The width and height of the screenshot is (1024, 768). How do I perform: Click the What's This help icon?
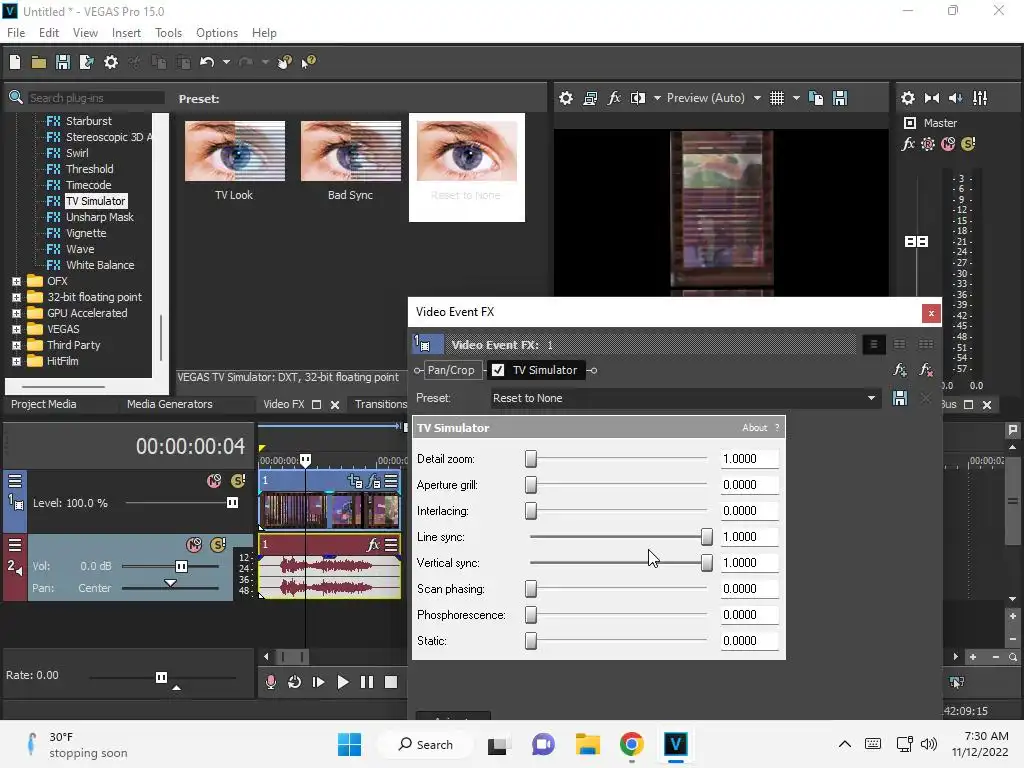pos(308,62)
